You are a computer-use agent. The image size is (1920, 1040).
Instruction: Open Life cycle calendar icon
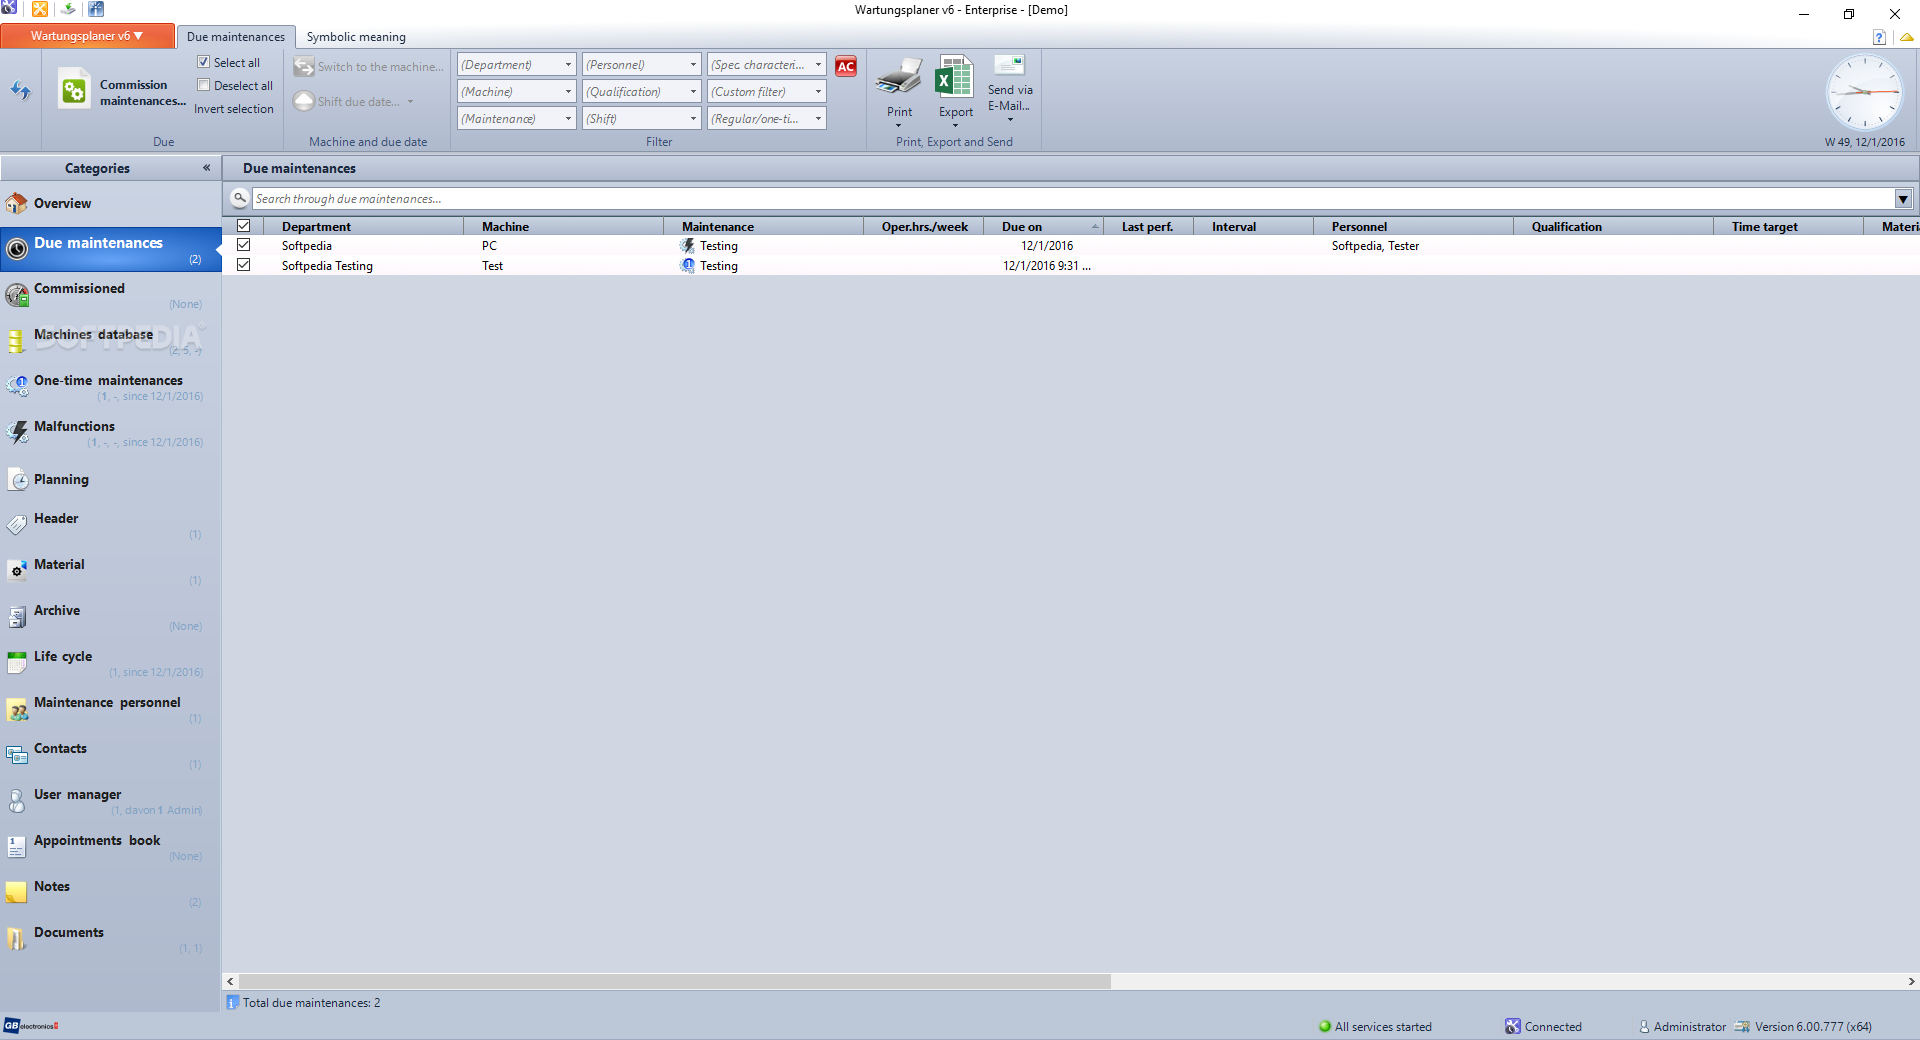pyautogui.click(x=17, y=663)
